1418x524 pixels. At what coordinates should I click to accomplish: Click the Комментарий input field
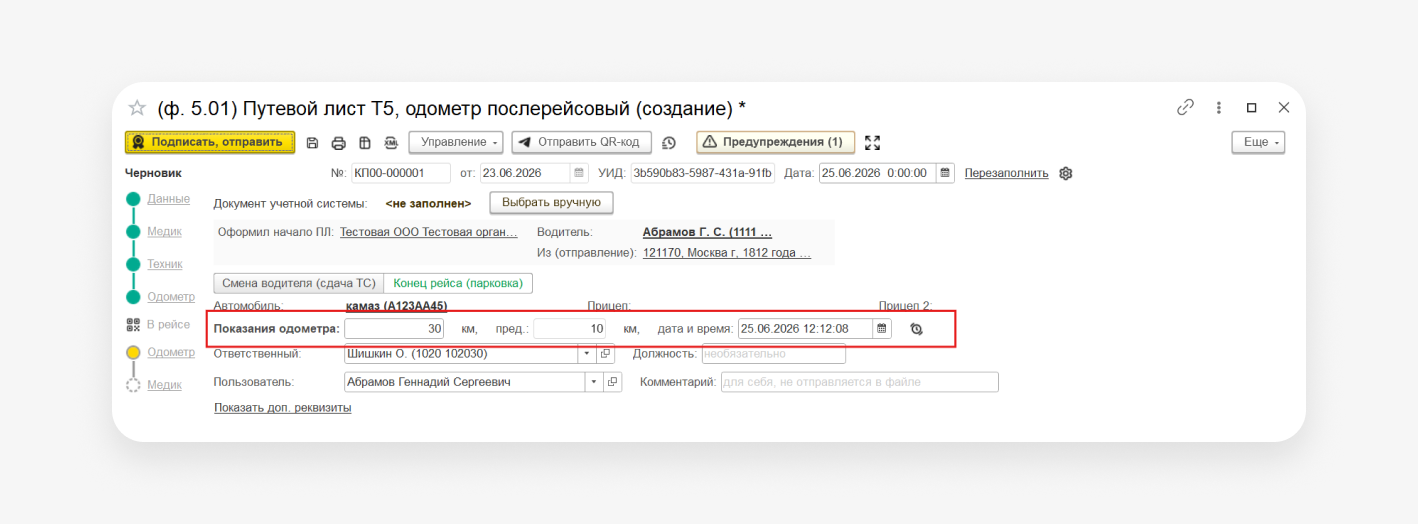point(860,382)
